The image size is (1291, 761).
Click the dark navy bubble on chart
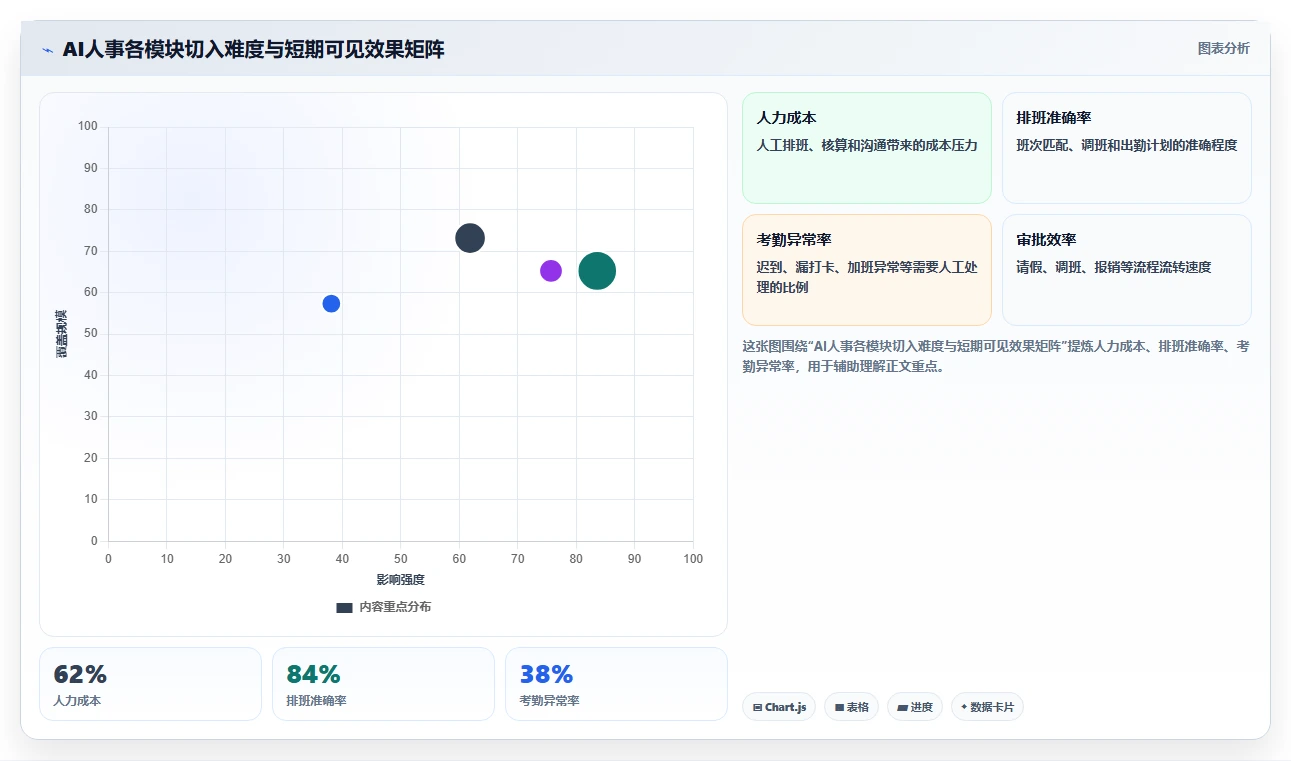click(x=470, y=238)
